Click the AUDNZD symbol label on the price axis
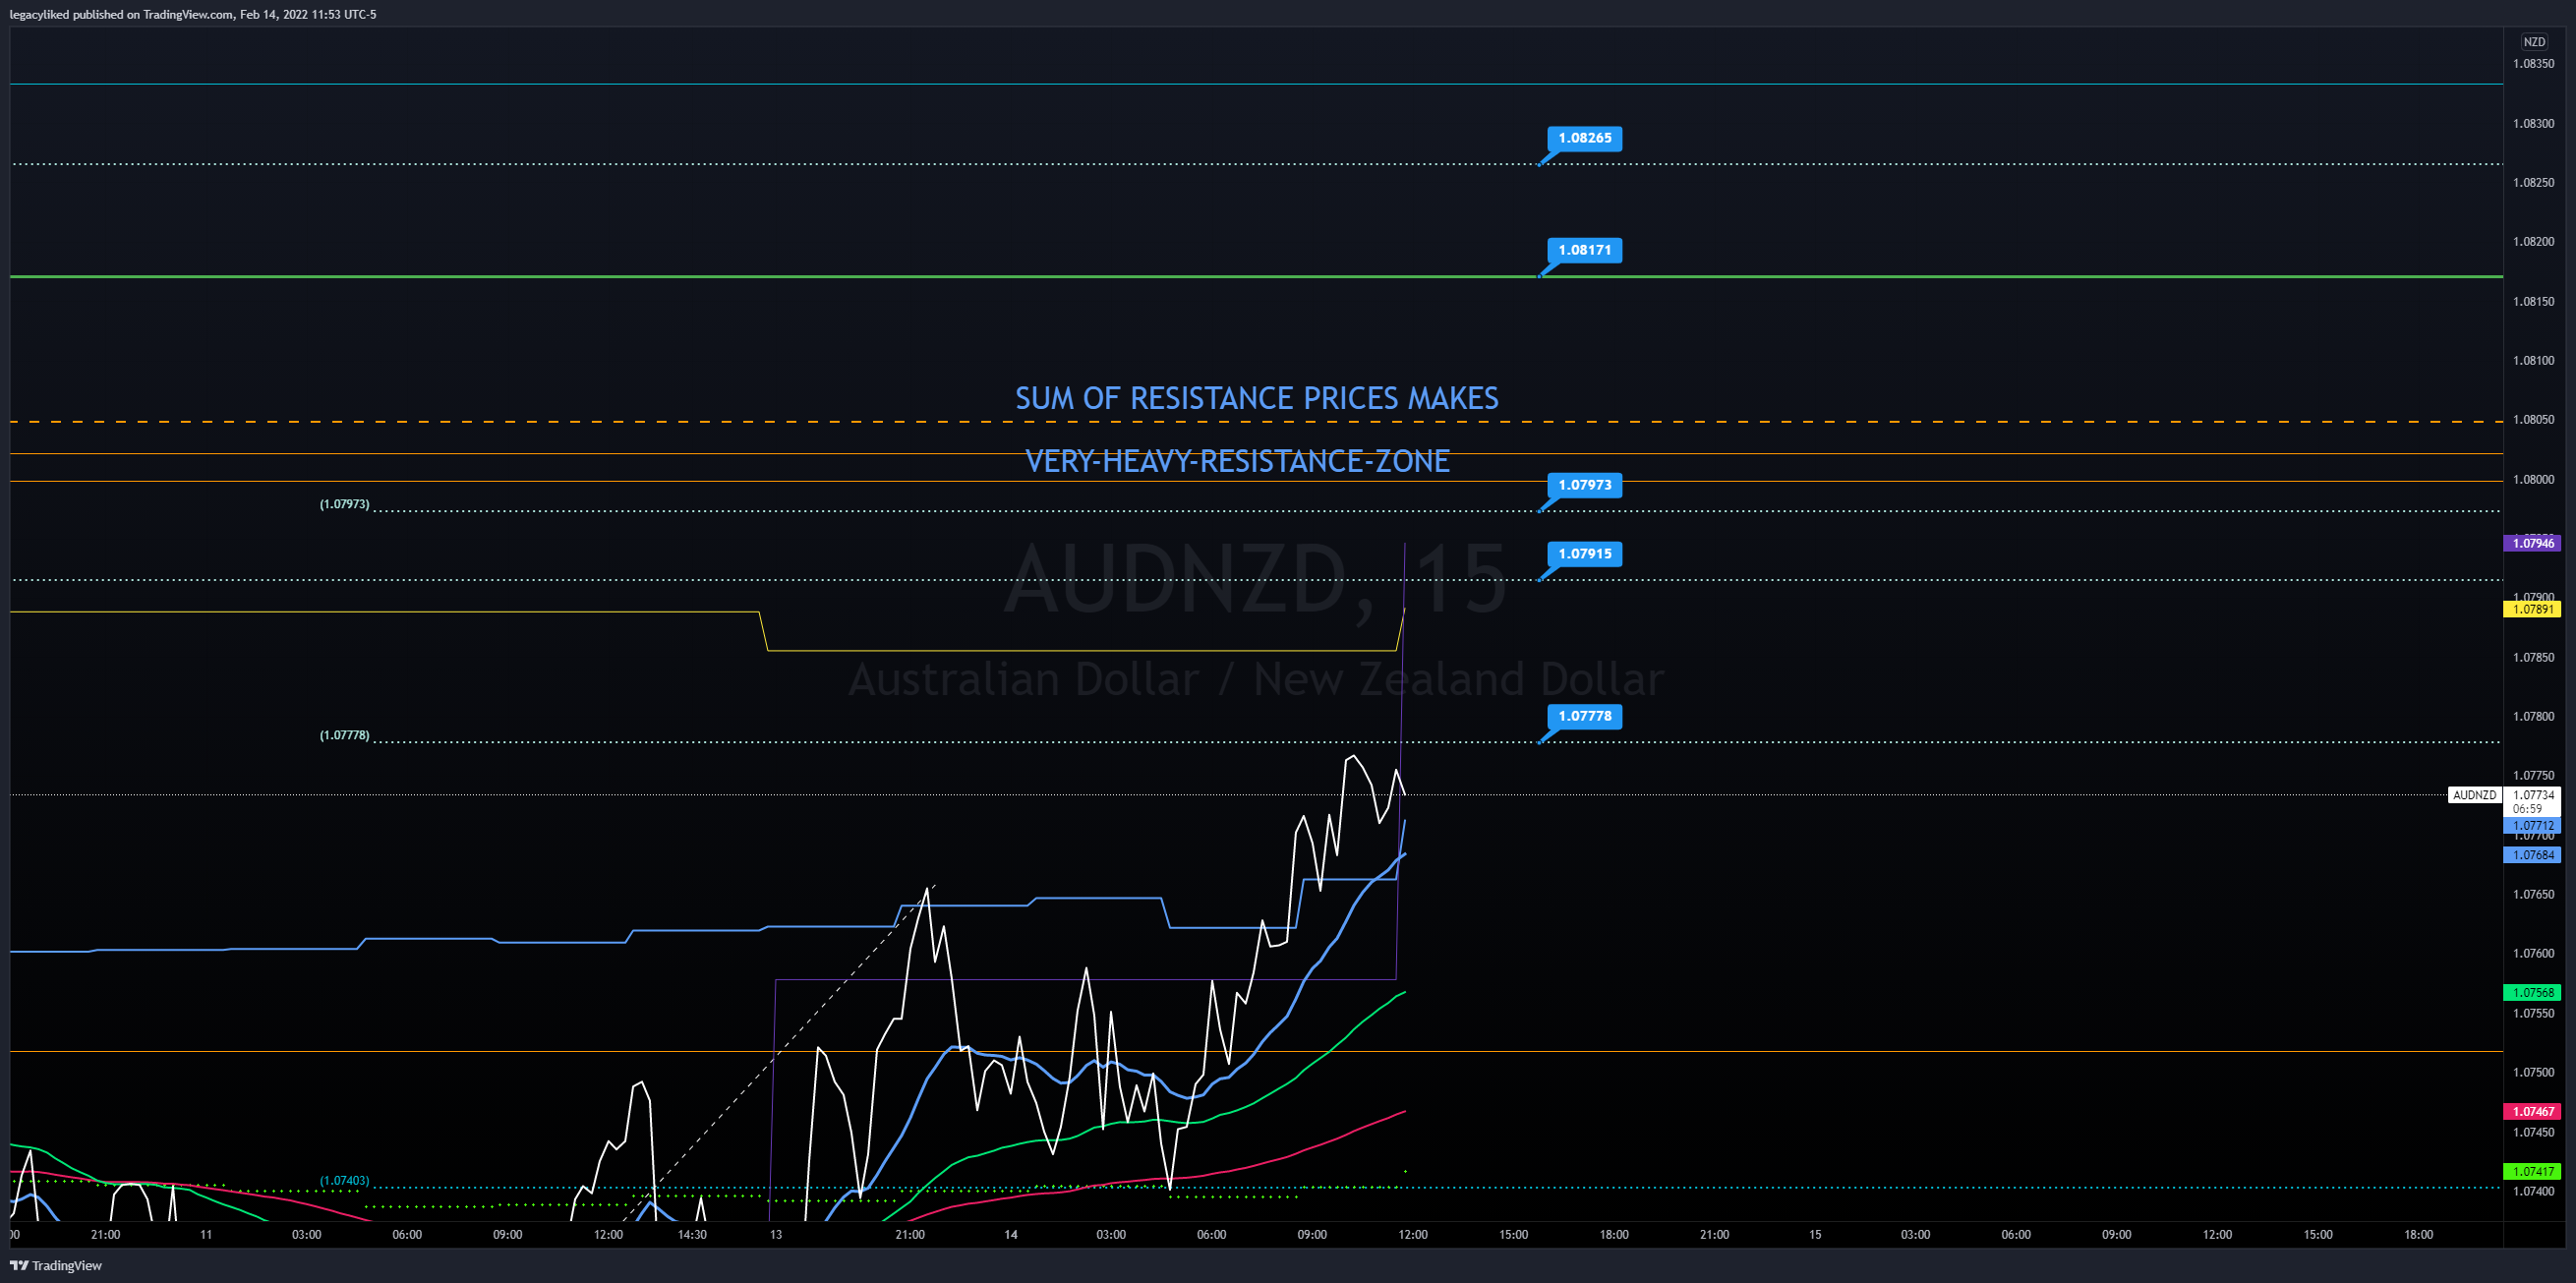 (2474, 795)
